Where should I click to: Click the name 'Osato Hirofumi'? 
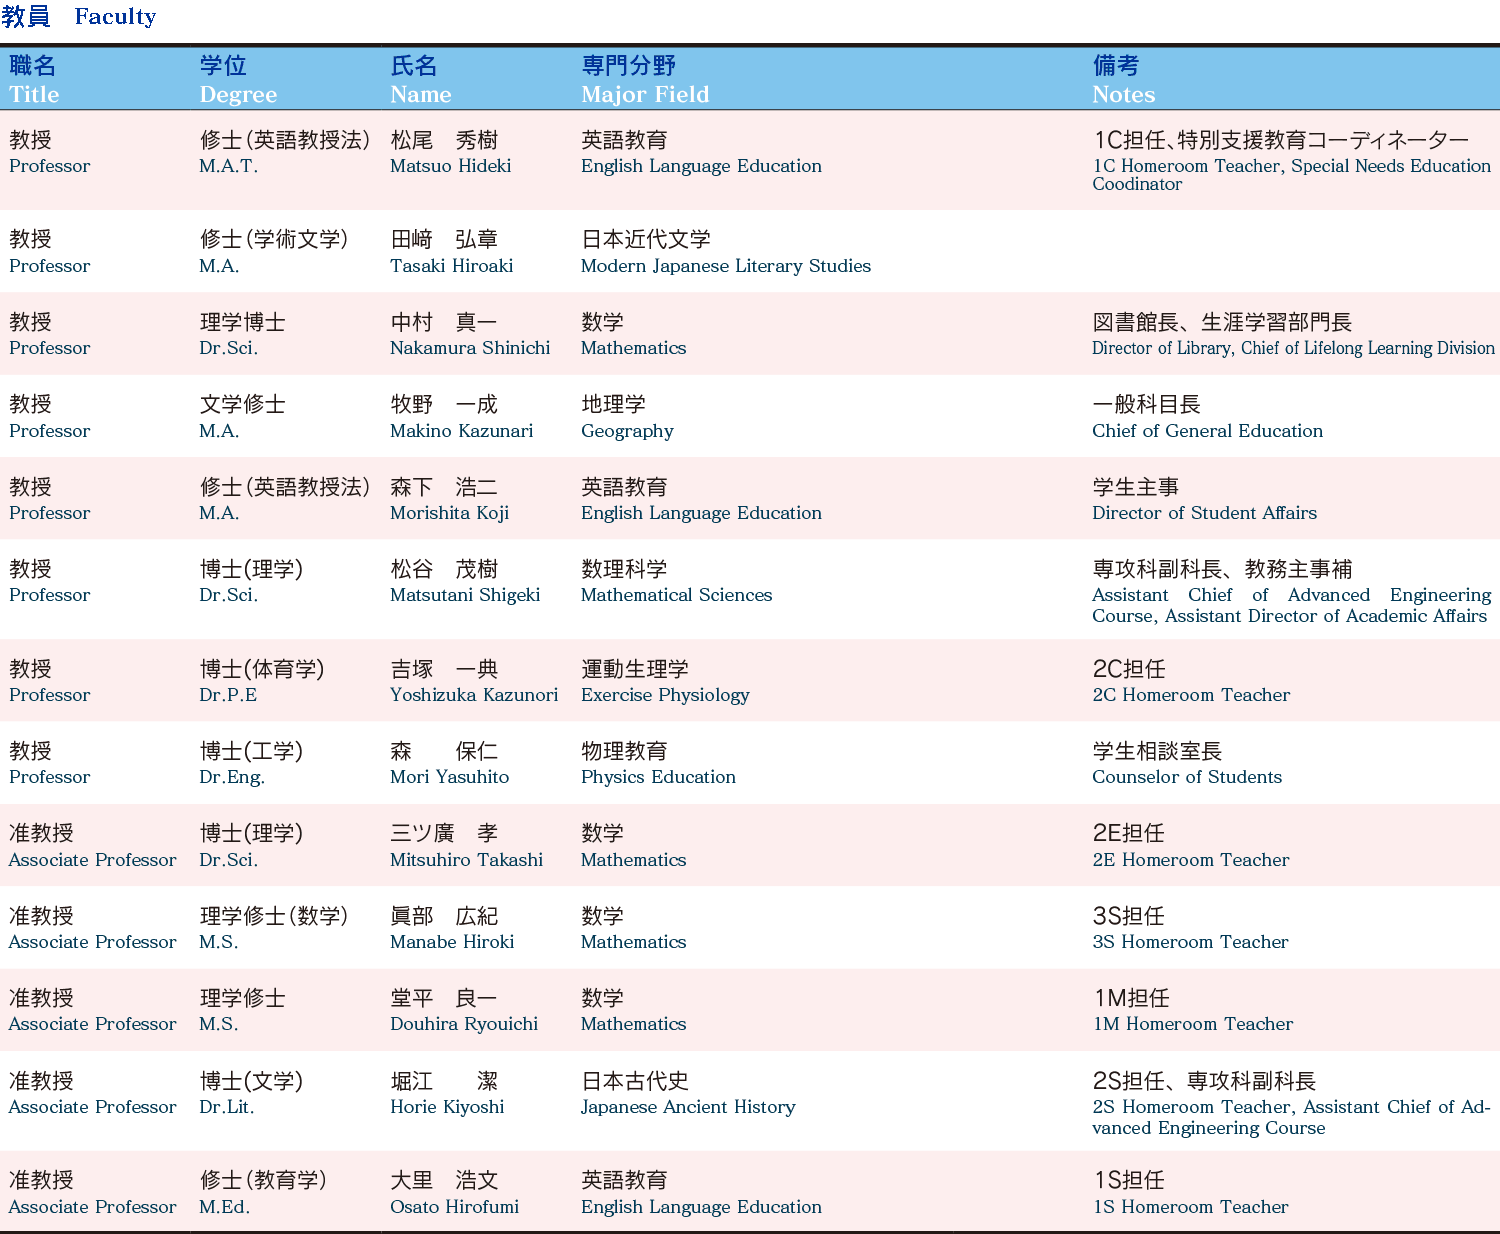click(x=454, y=1207)
